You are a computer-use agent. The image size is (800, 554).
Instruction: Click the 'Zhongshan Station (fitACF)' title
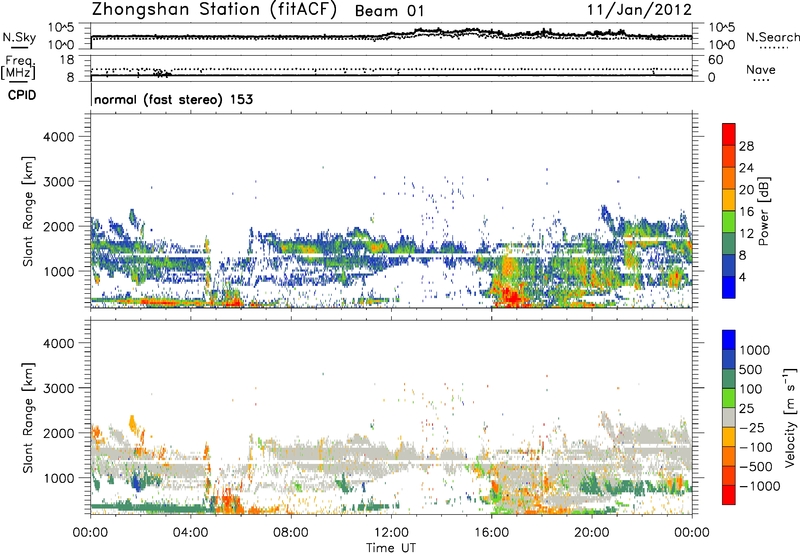214,9
